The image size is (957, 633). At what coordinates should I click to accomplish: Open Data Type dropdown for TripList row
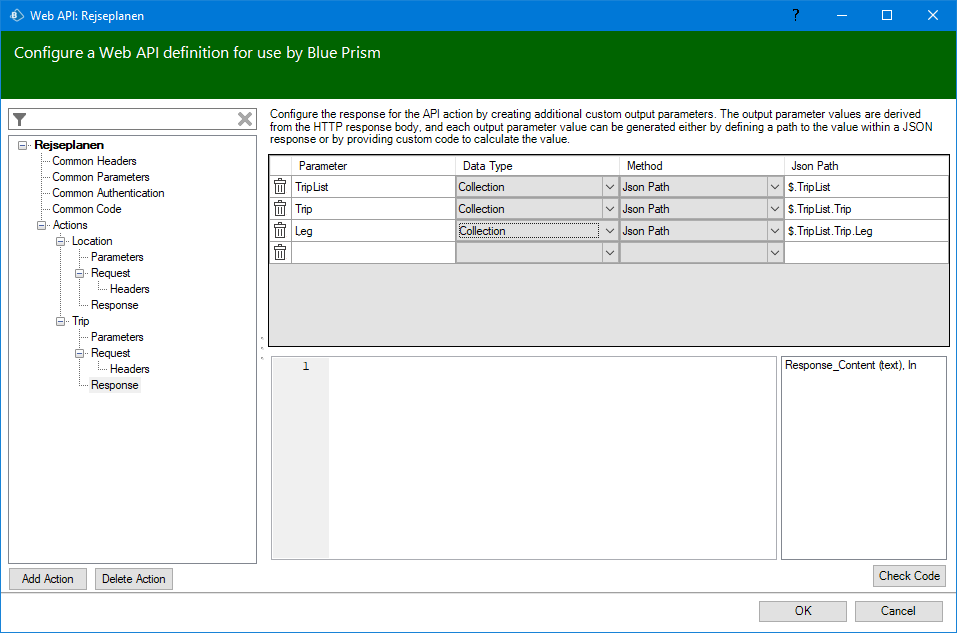pos(609,186)
